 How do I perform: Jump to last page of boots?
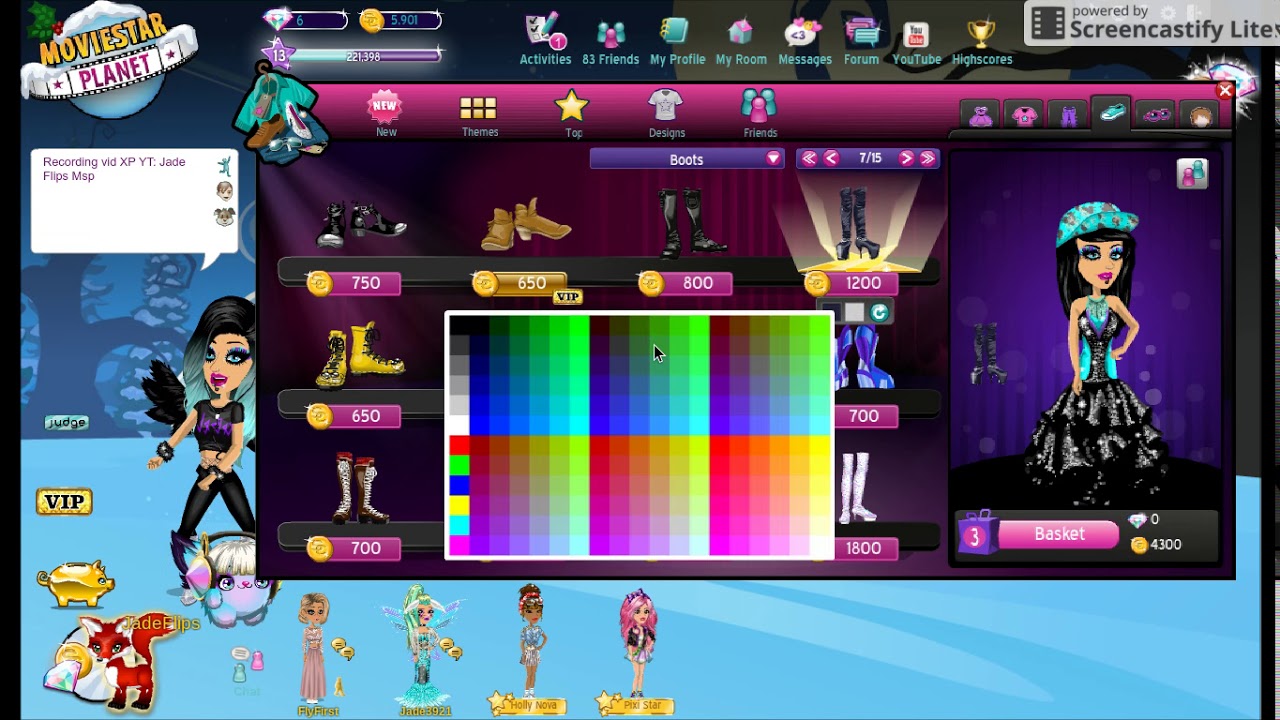coord(928,159)
